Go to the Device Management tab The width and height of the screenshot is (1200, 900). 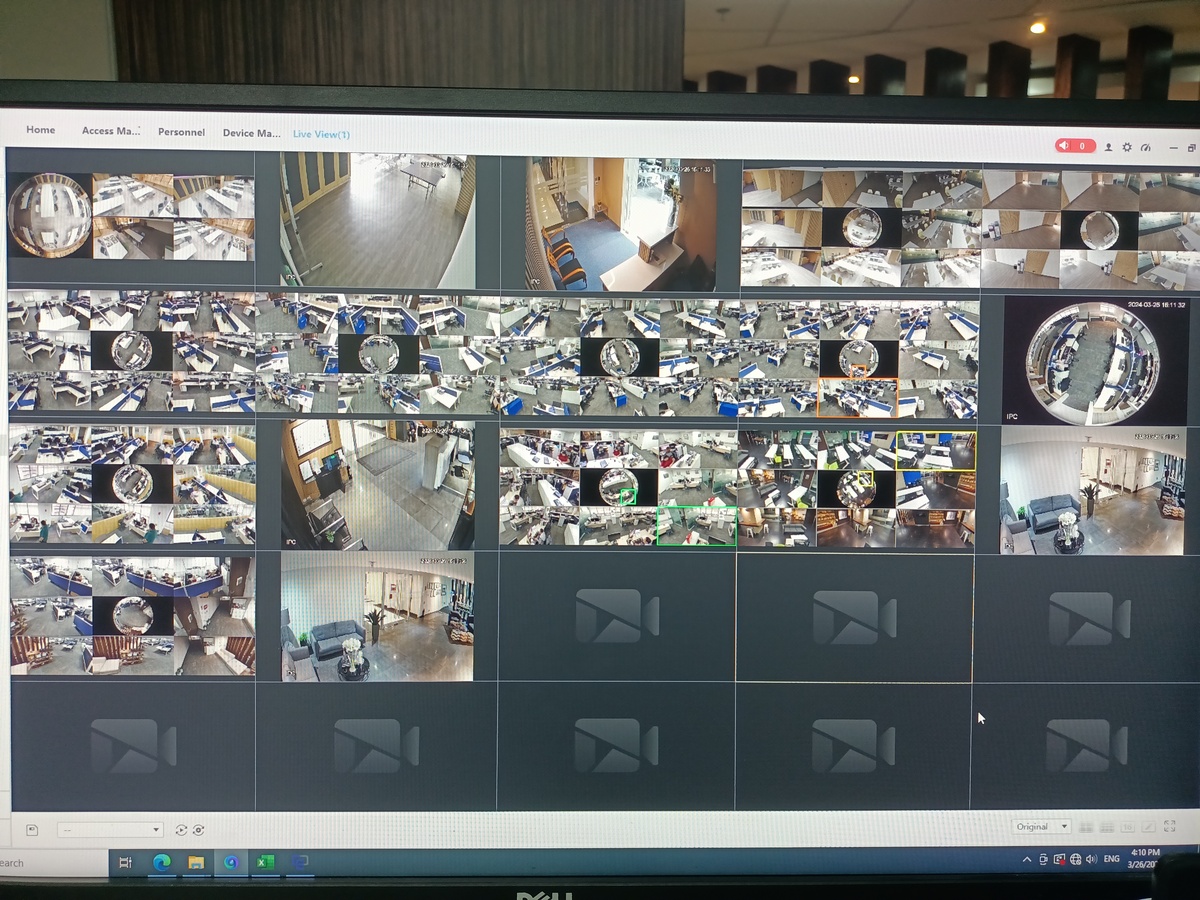tap(251, 133)
